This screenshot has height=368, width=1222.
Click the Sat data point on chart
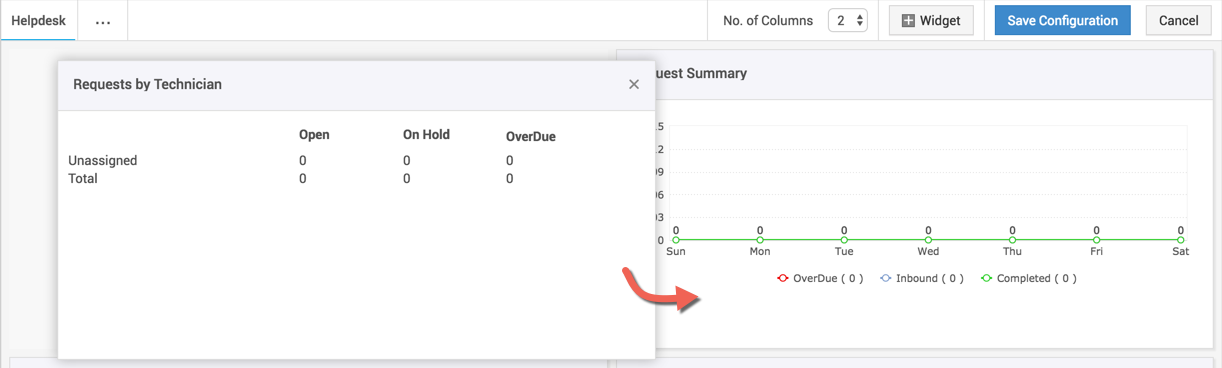pos(1181,240)
